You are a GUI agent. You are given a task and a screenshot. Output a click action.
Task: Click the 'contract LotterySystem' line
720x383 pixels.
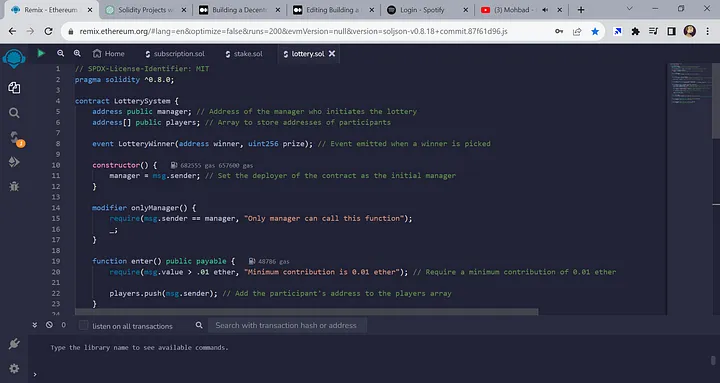[x=127, y=101]
